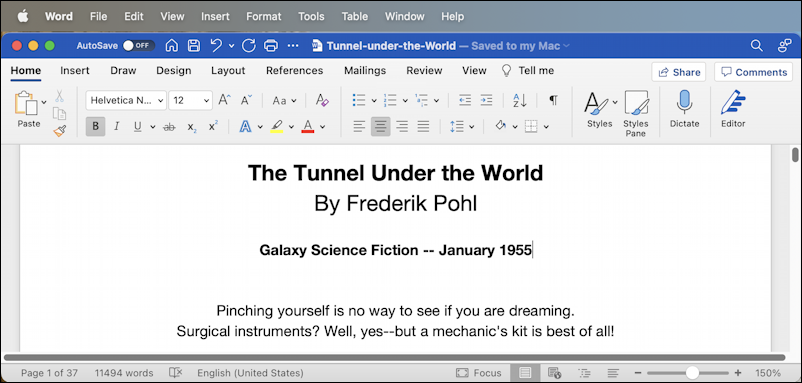Toggle Bold formatting button

95,127
